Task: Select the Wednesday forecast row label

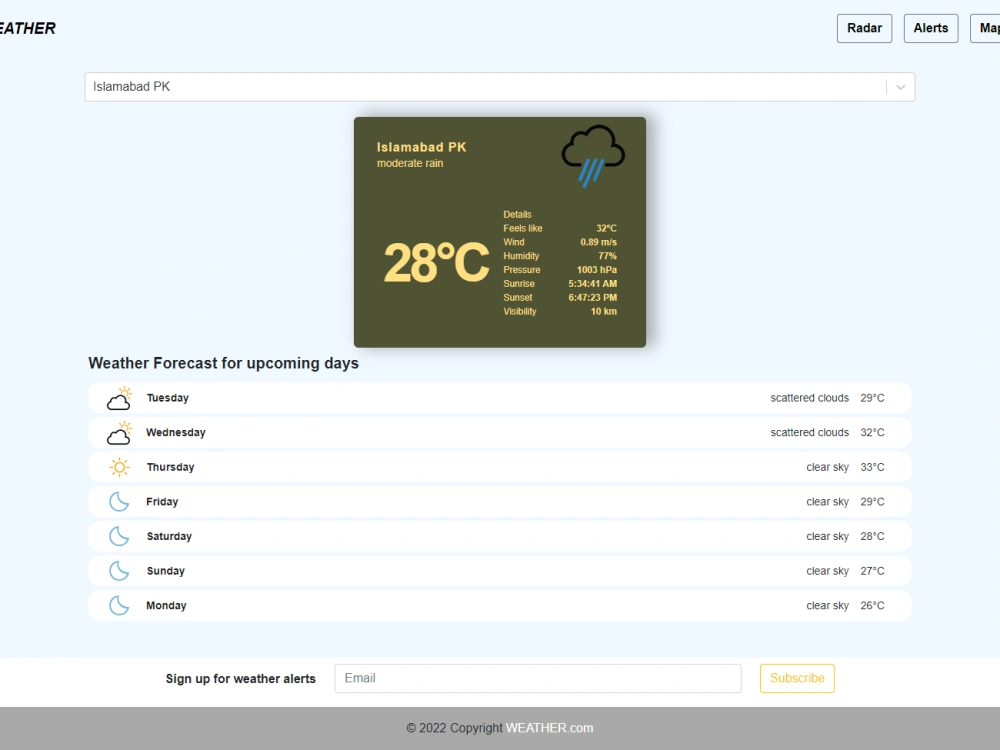Action: (176, 432)
